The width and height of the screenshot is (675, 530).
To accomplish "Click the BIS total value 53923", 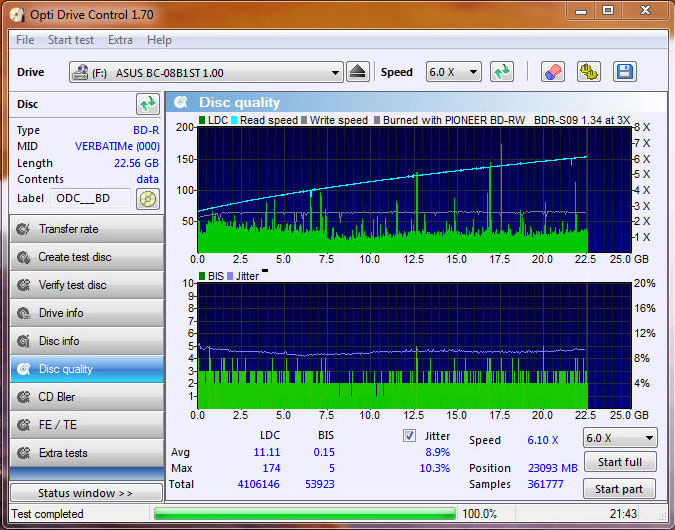I will click(x=319, y=484).
